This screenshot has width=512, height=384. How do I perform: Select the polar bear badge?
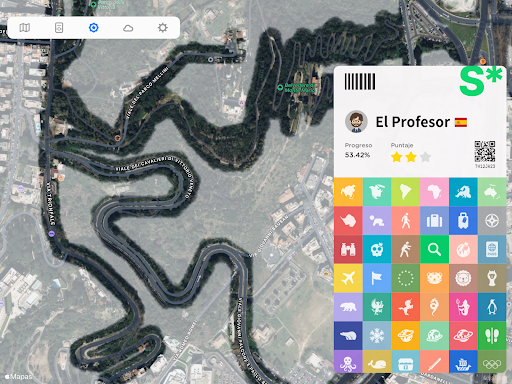[x=348, y=336]
